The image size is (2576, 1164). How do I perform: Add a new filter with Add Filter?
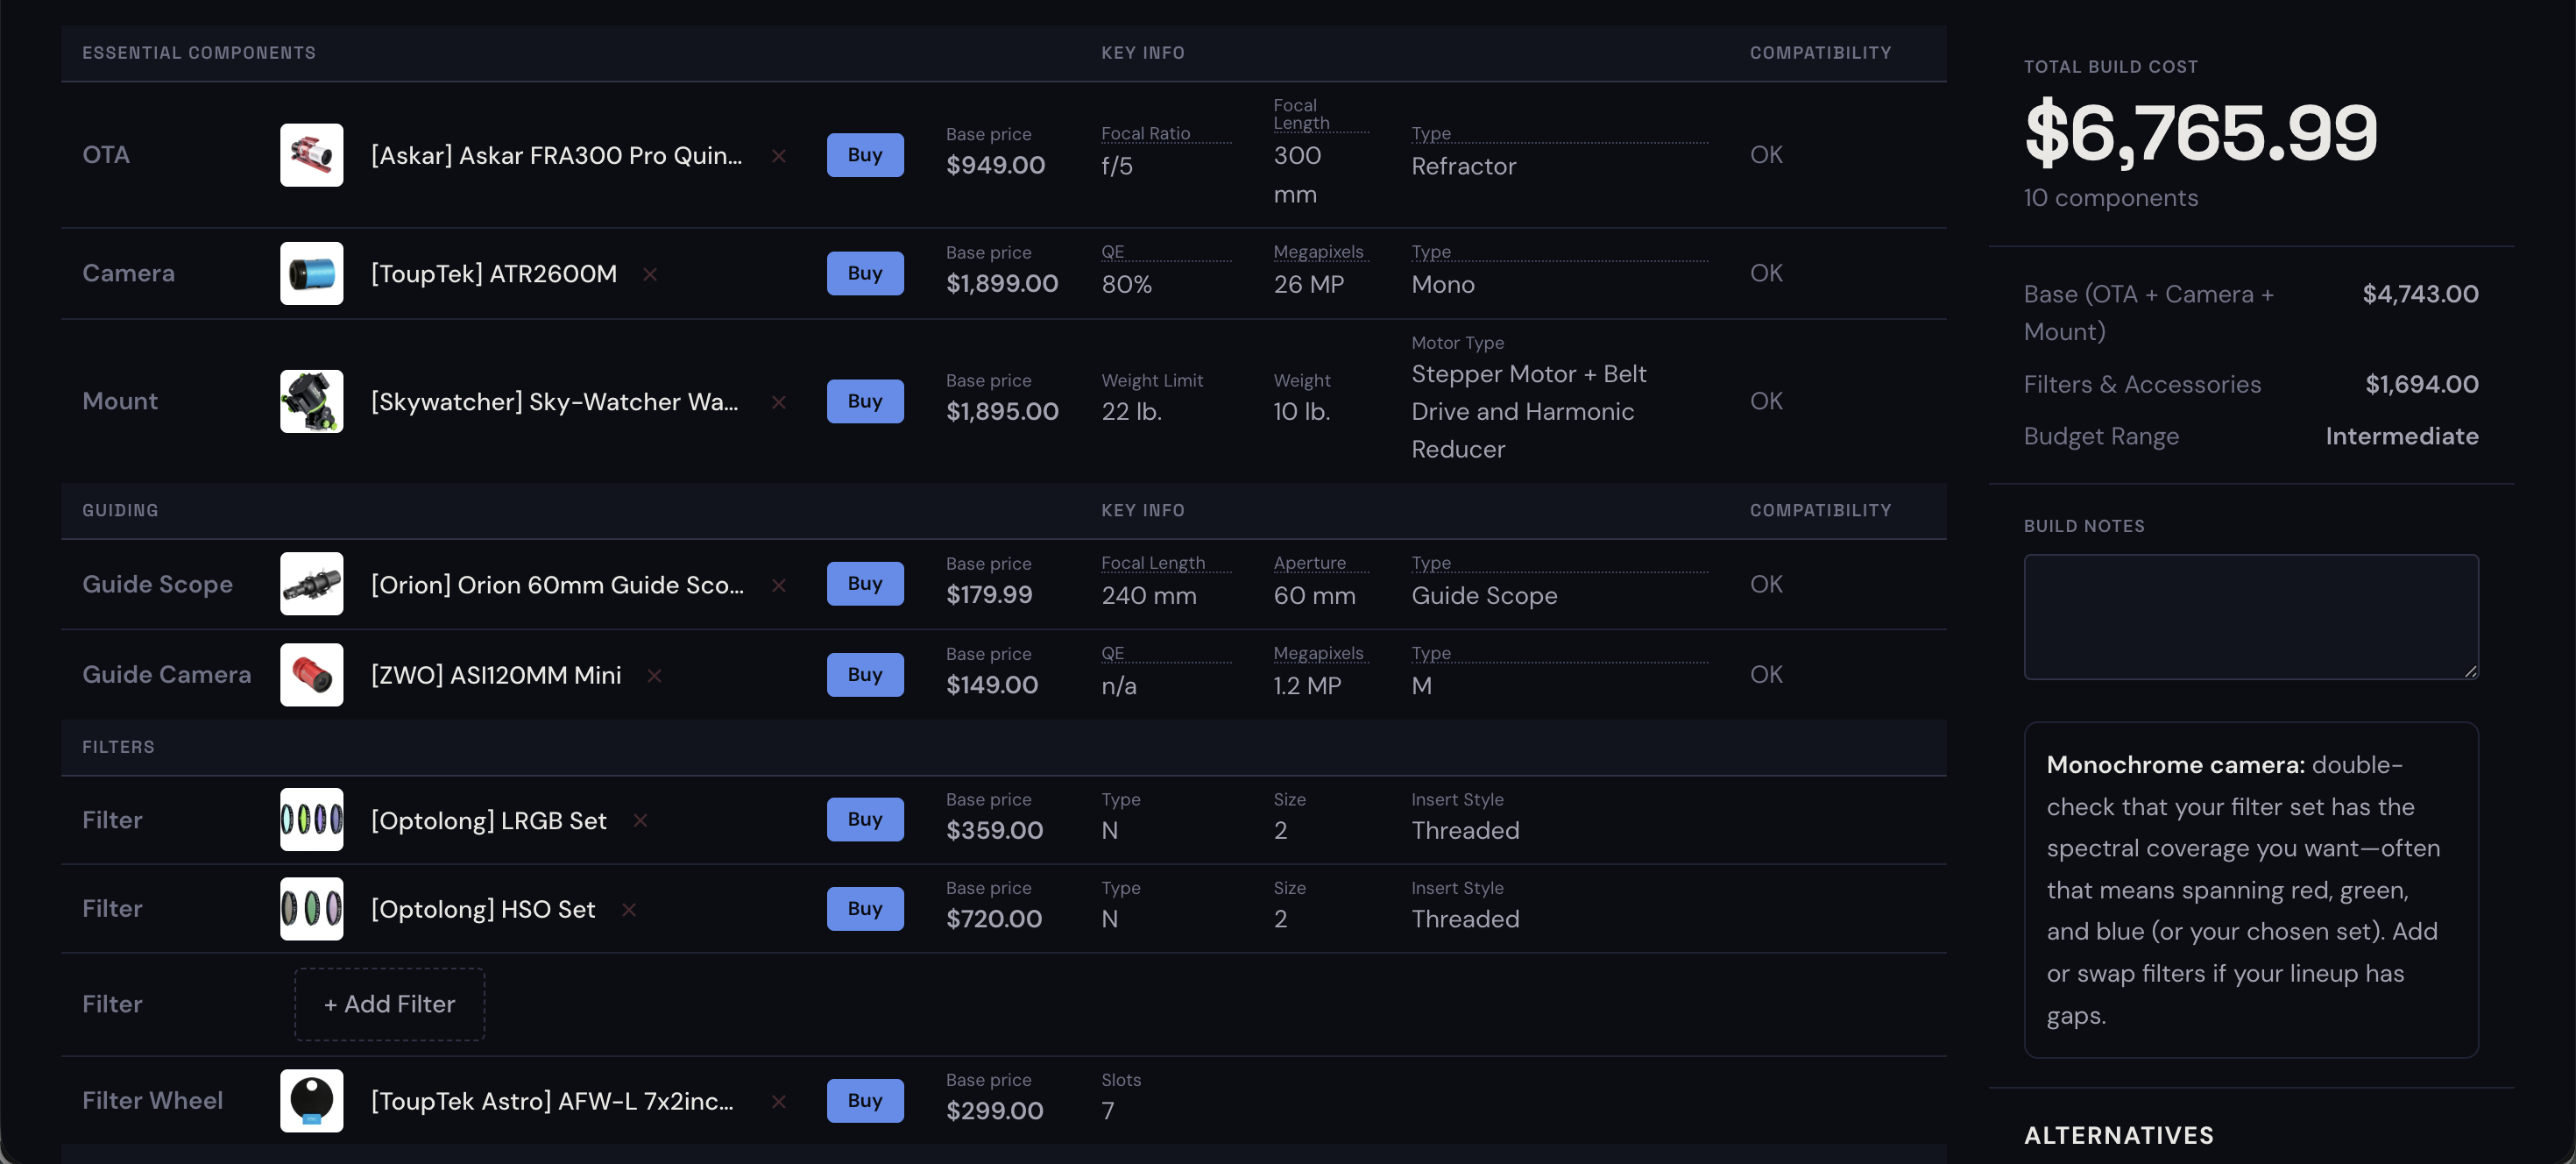click(x=389, y=1004)
